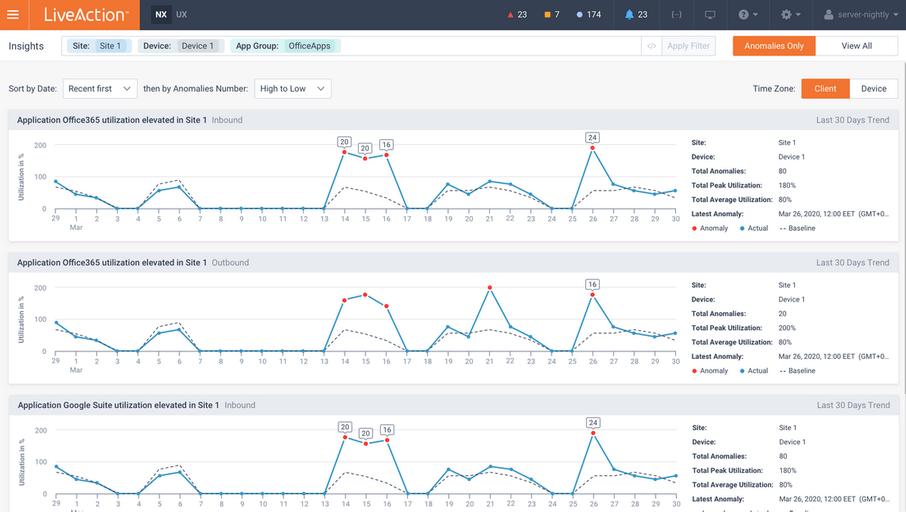Viewport: 906px width, 512px height.
Task: Click Last 30 Days Trend in Office365 Outbound card
Action: pos(852,262)
